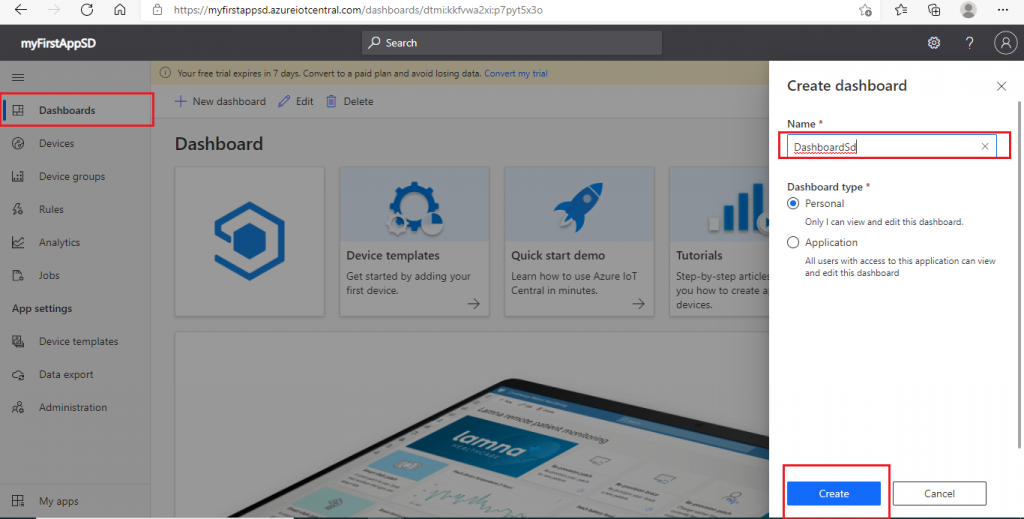Open My apps at sidebar bottom
Screen dimensions: 1024x519
pos(75,501)
